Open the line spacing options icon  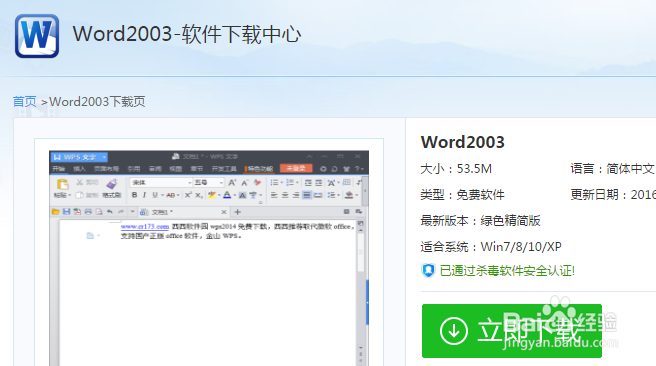tap(331, 195)
